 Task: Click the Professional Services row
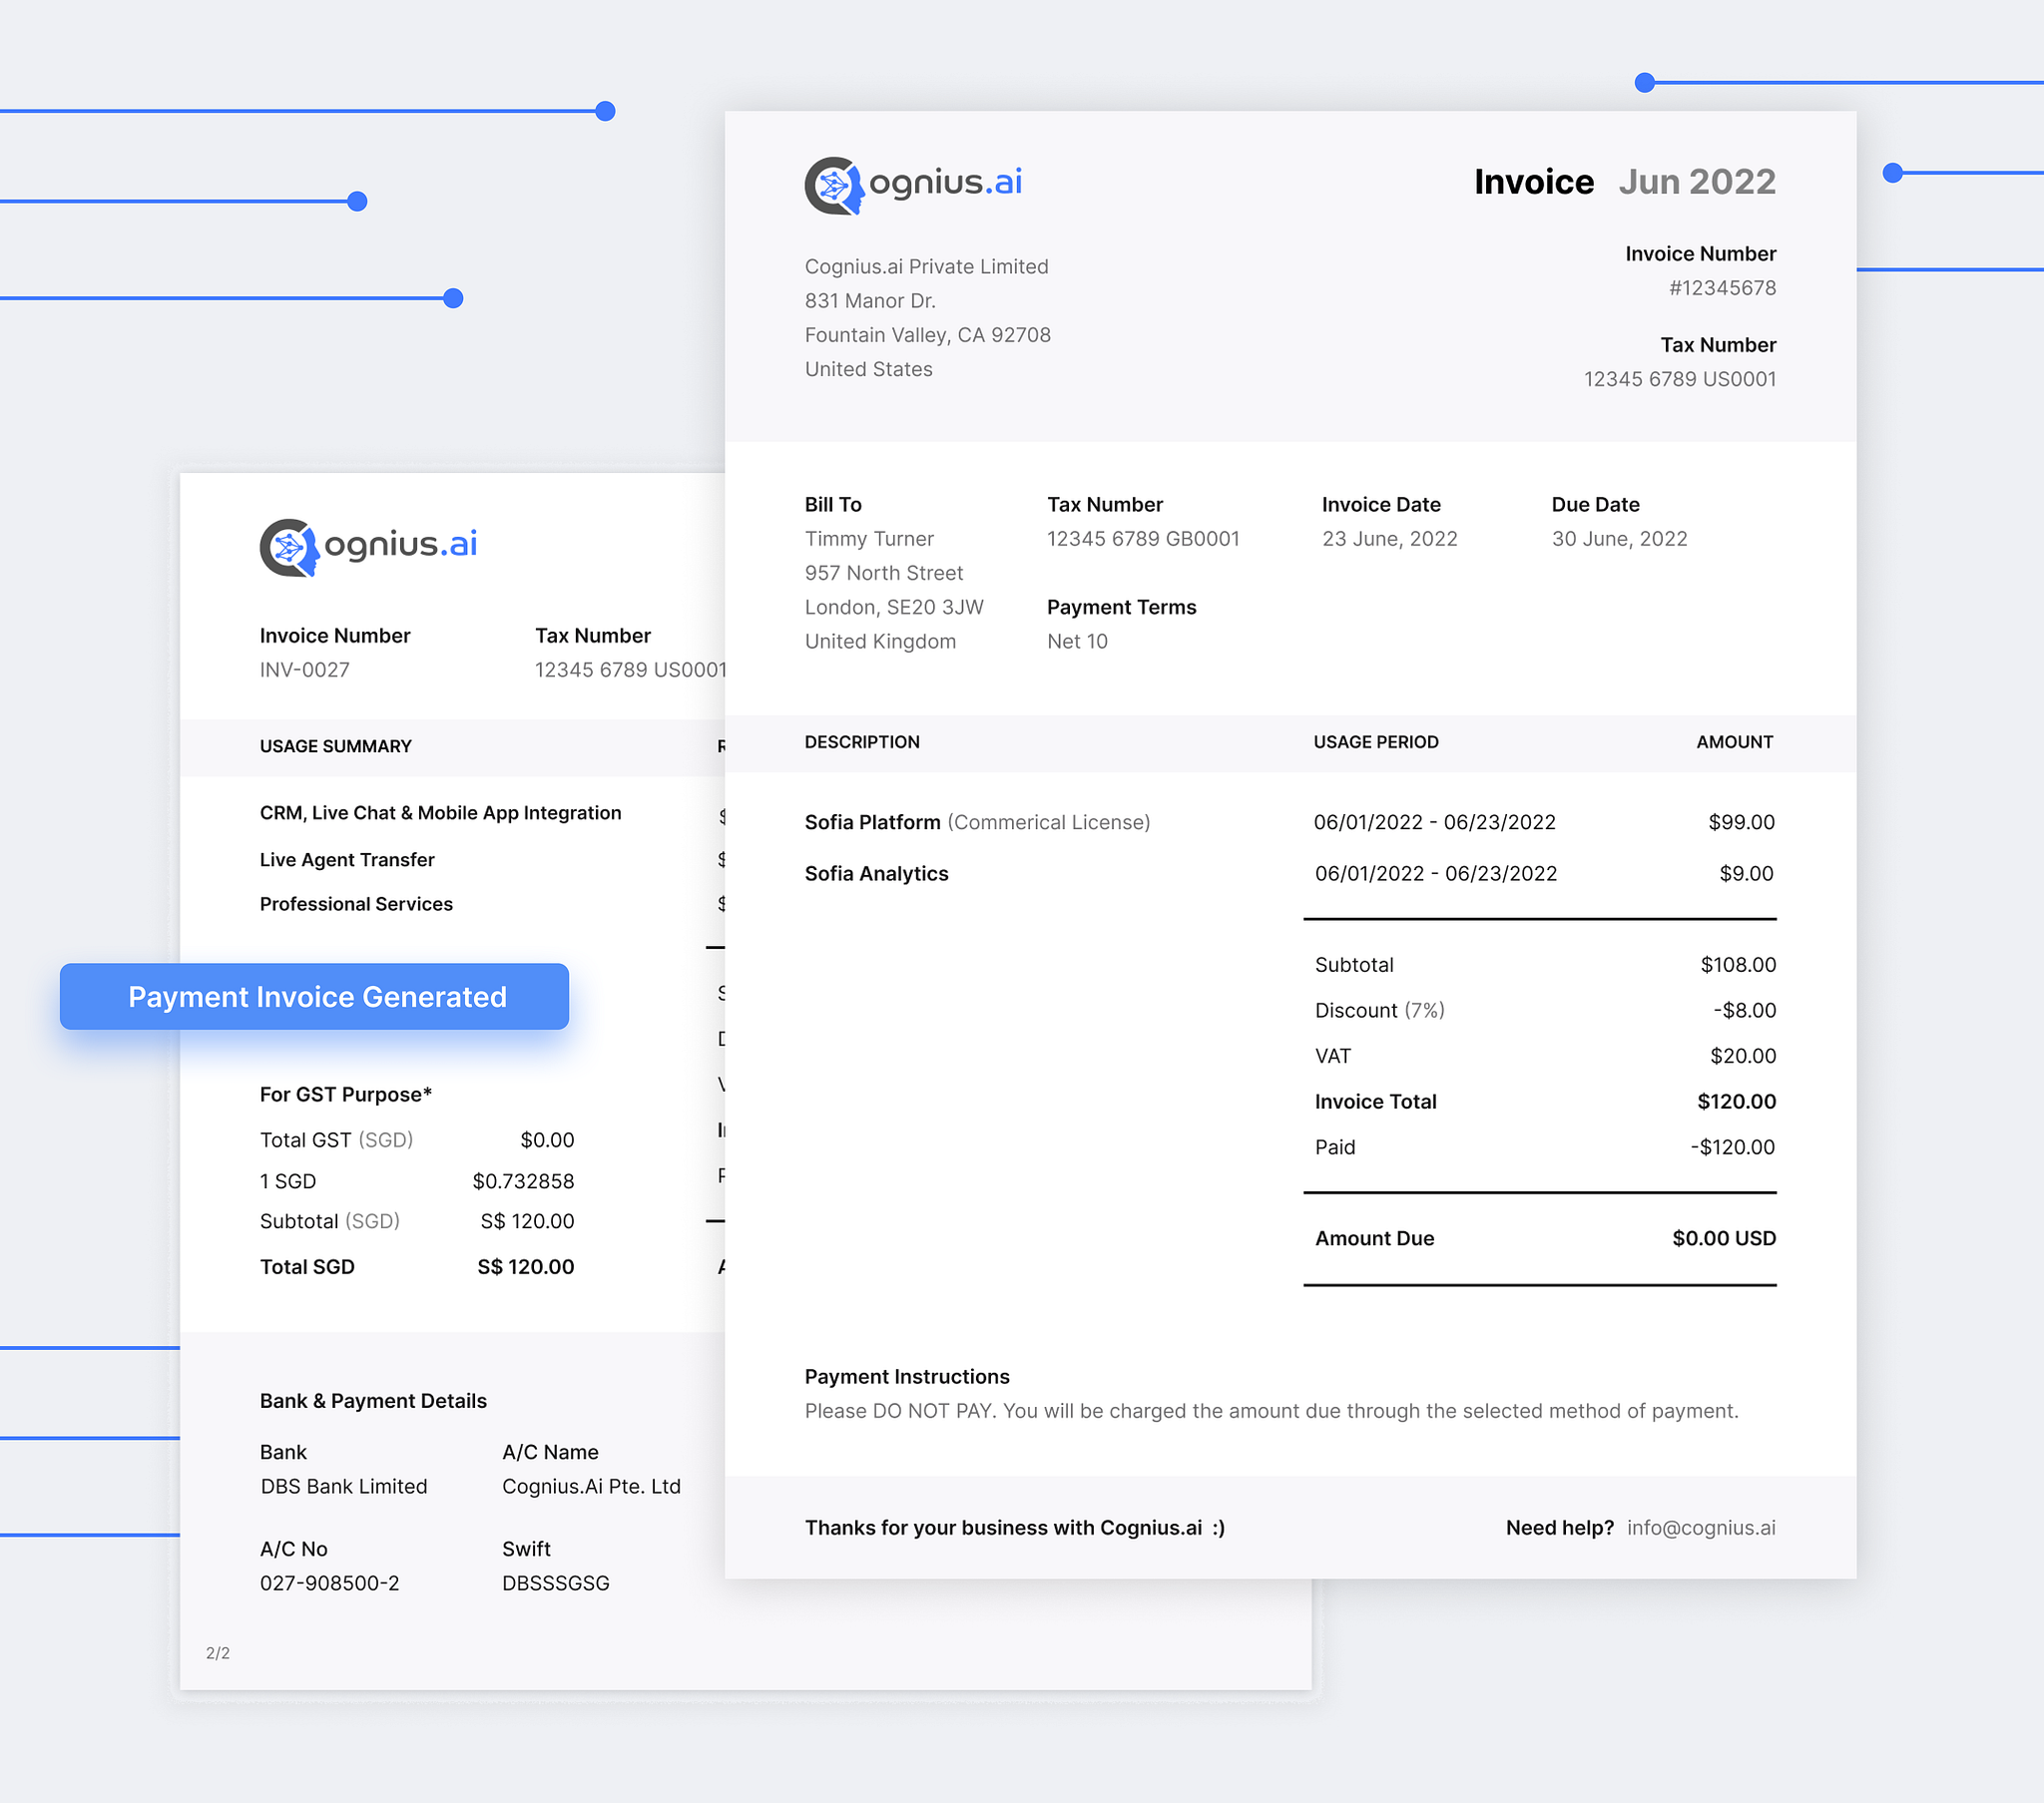coord(355,904)
